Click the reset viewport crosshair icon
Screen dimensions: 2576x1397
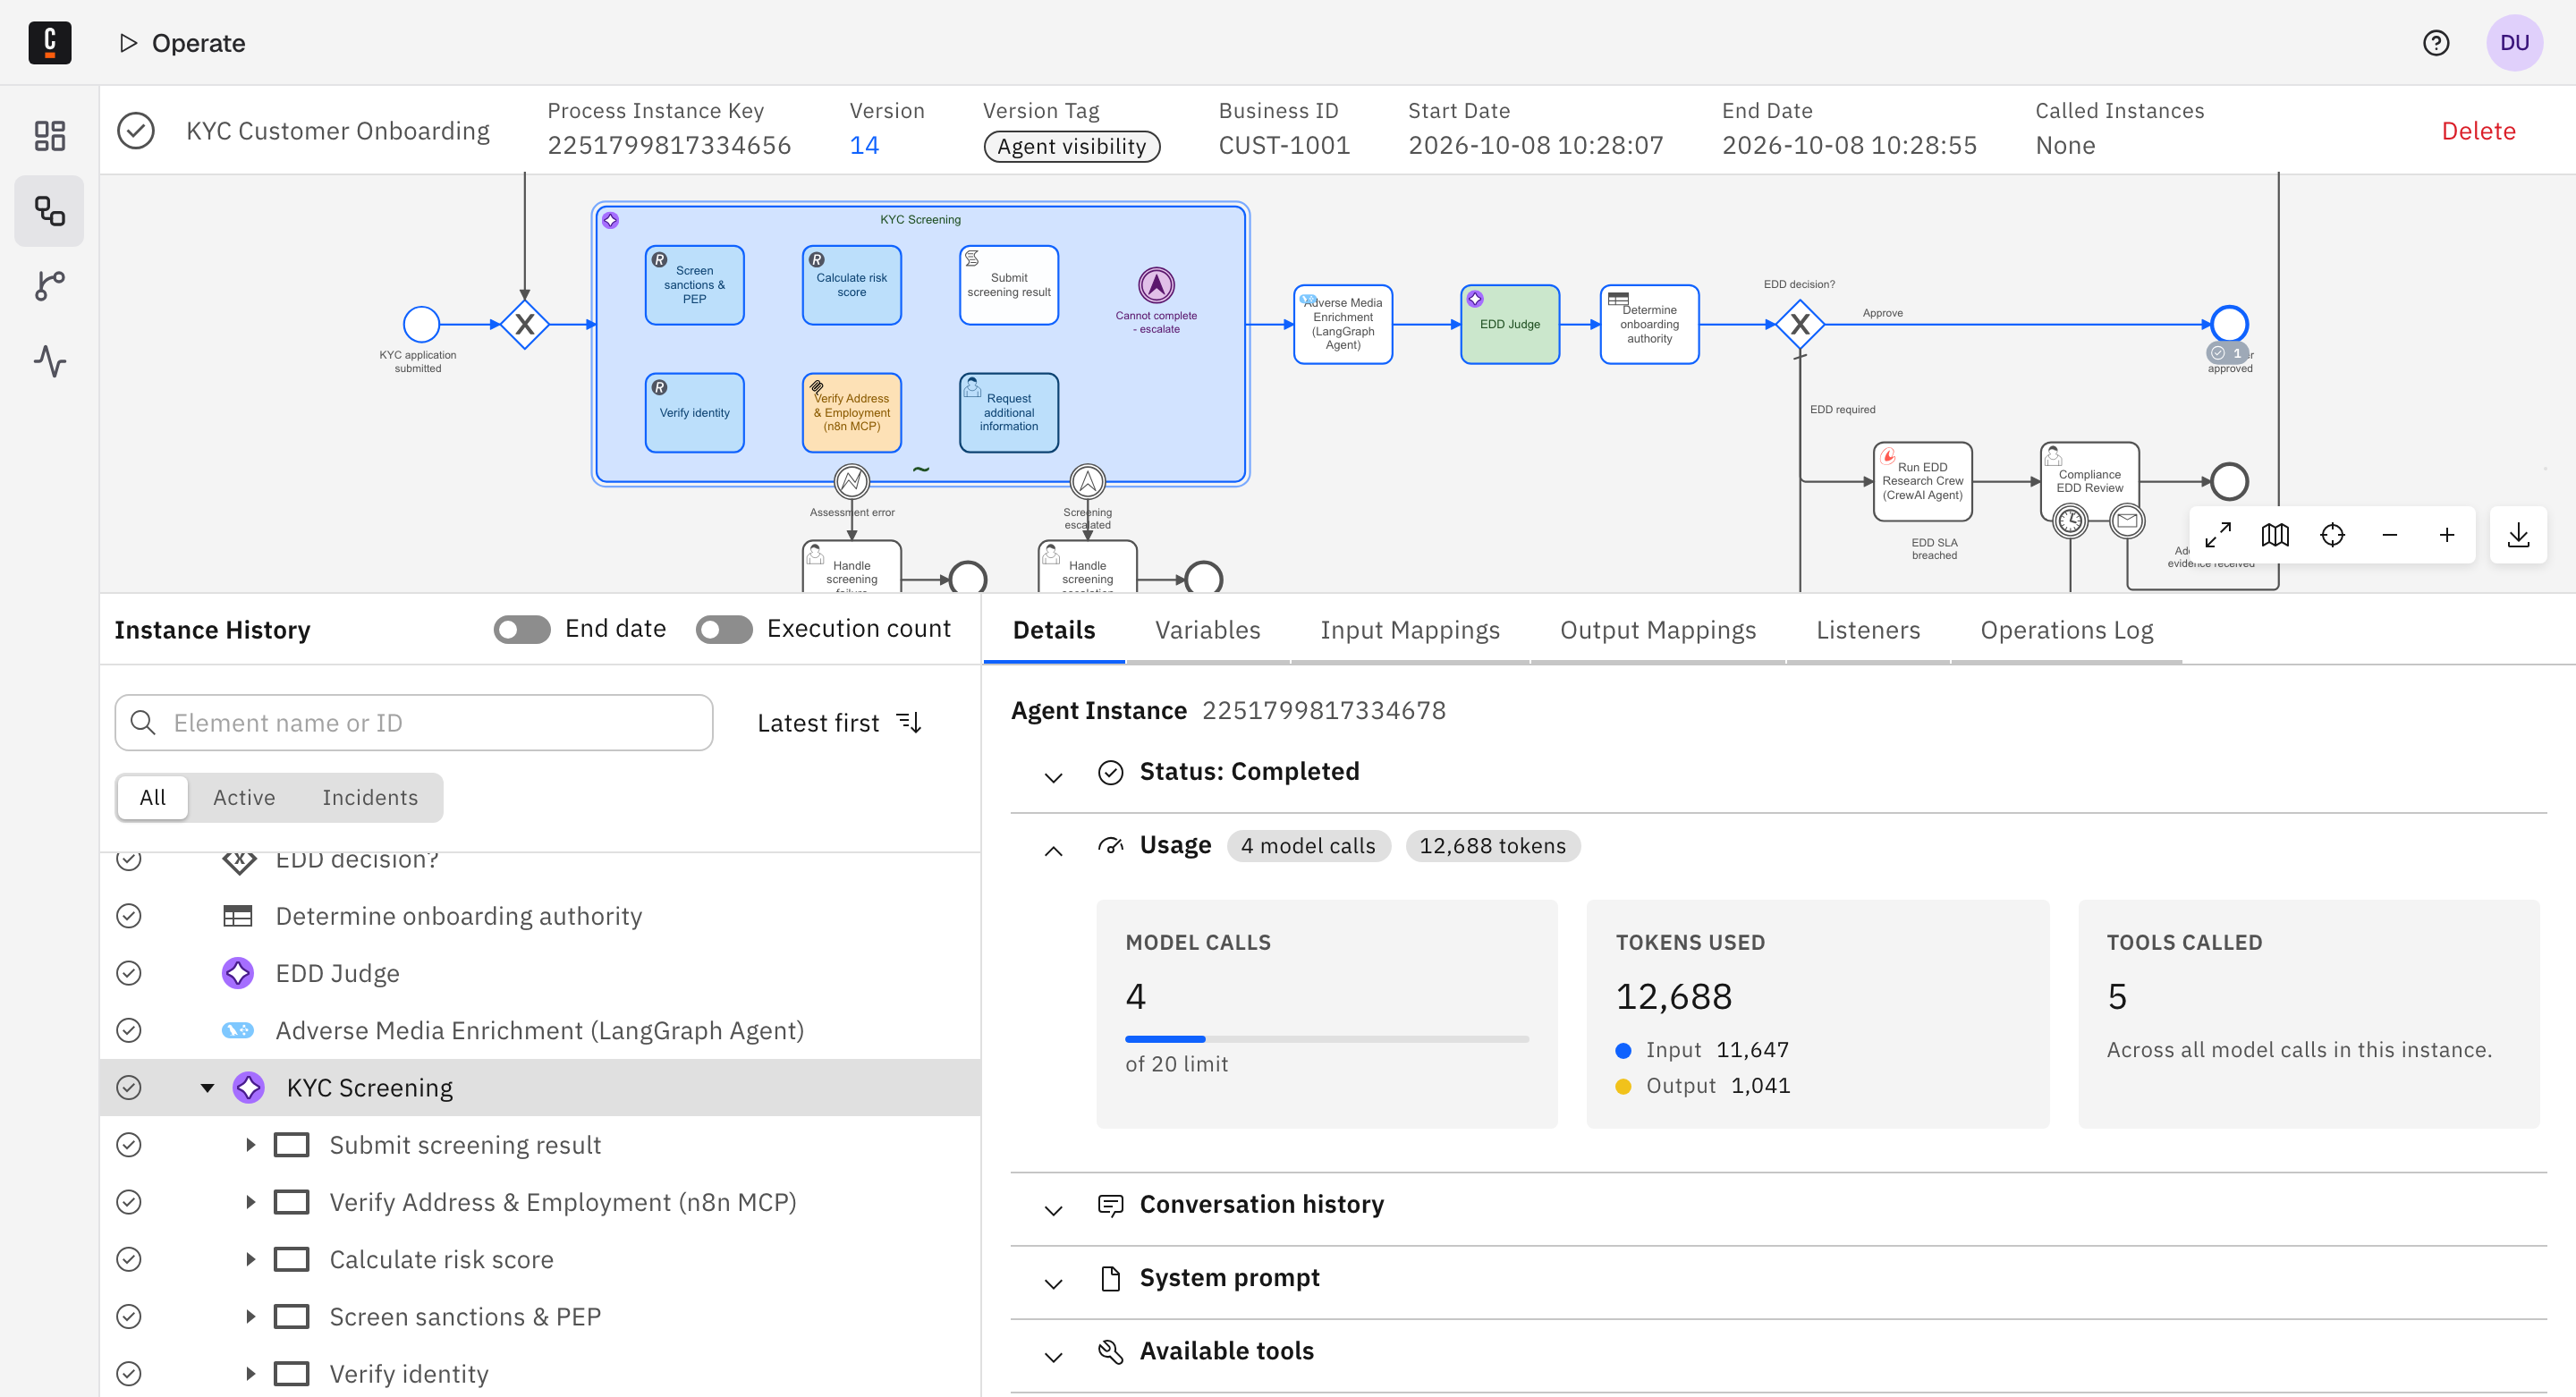click(x=2331, y=535)
